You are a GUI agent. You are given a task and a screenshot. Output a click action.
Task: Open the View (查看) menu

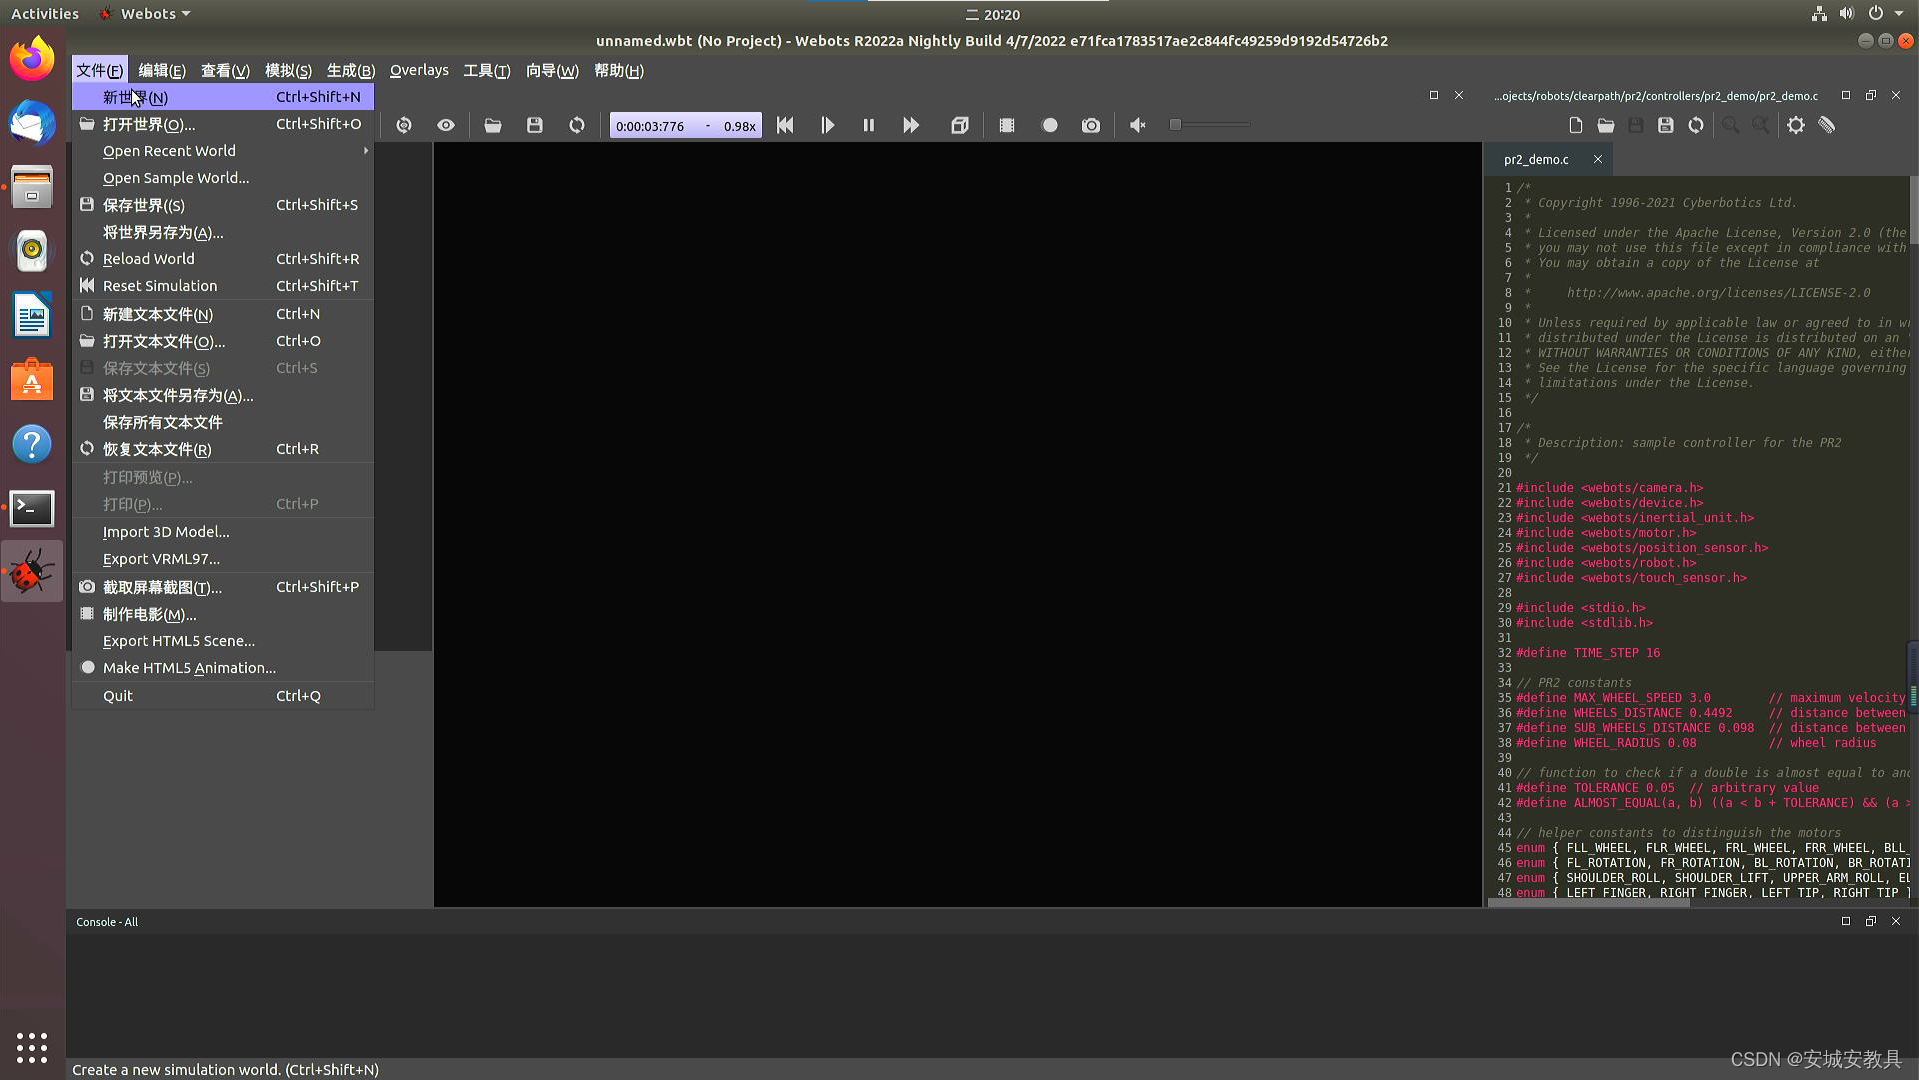(x=225, y=70)
